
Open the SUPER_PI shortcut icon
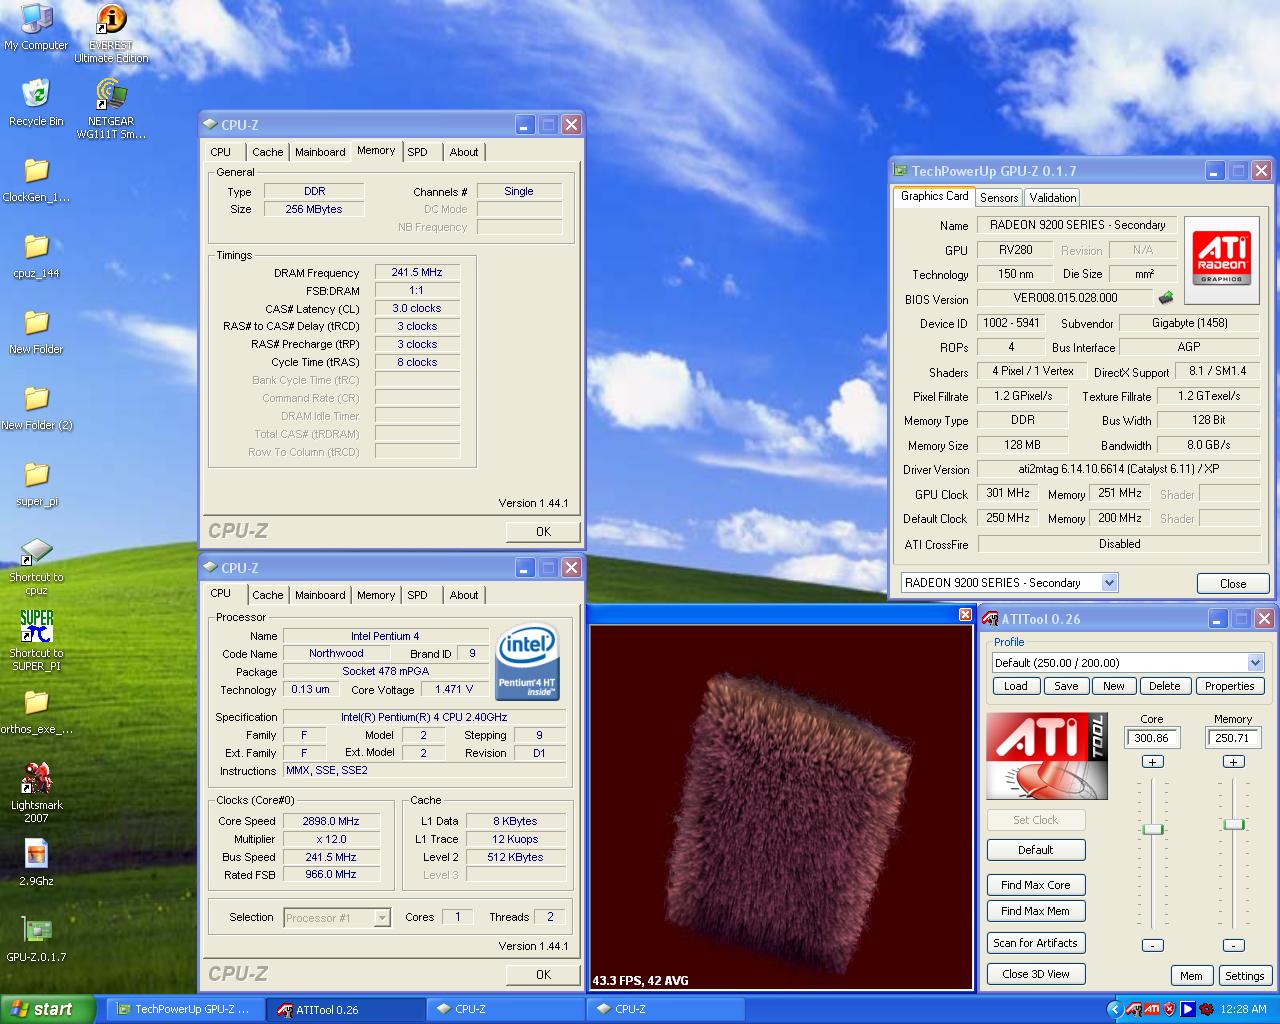[x=36, y=627]
